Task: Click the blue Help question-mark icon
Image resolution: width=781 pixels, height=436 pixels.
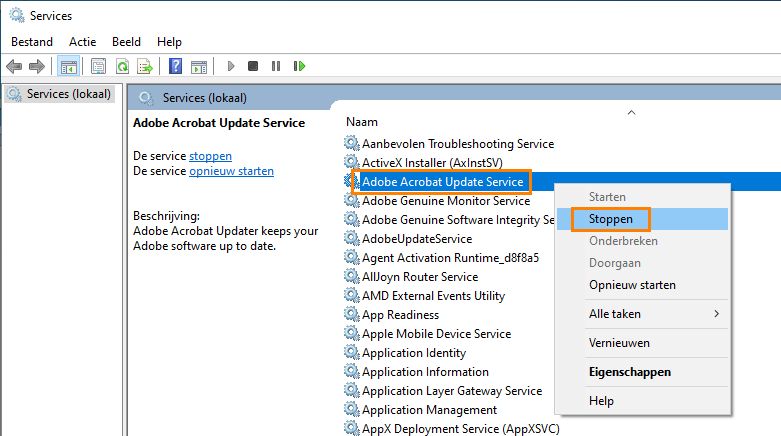Action: pyautogui.click(x=175, y=66)
